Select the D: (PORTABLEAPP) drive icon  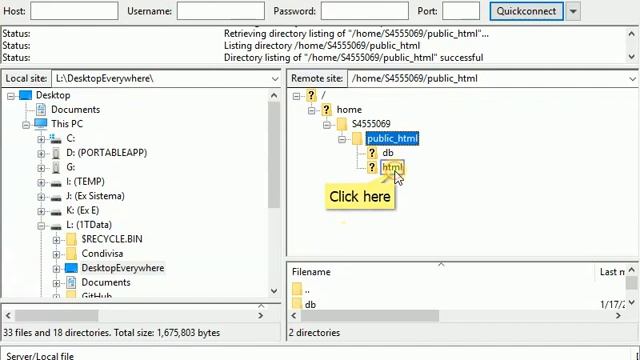pos(56,153)
